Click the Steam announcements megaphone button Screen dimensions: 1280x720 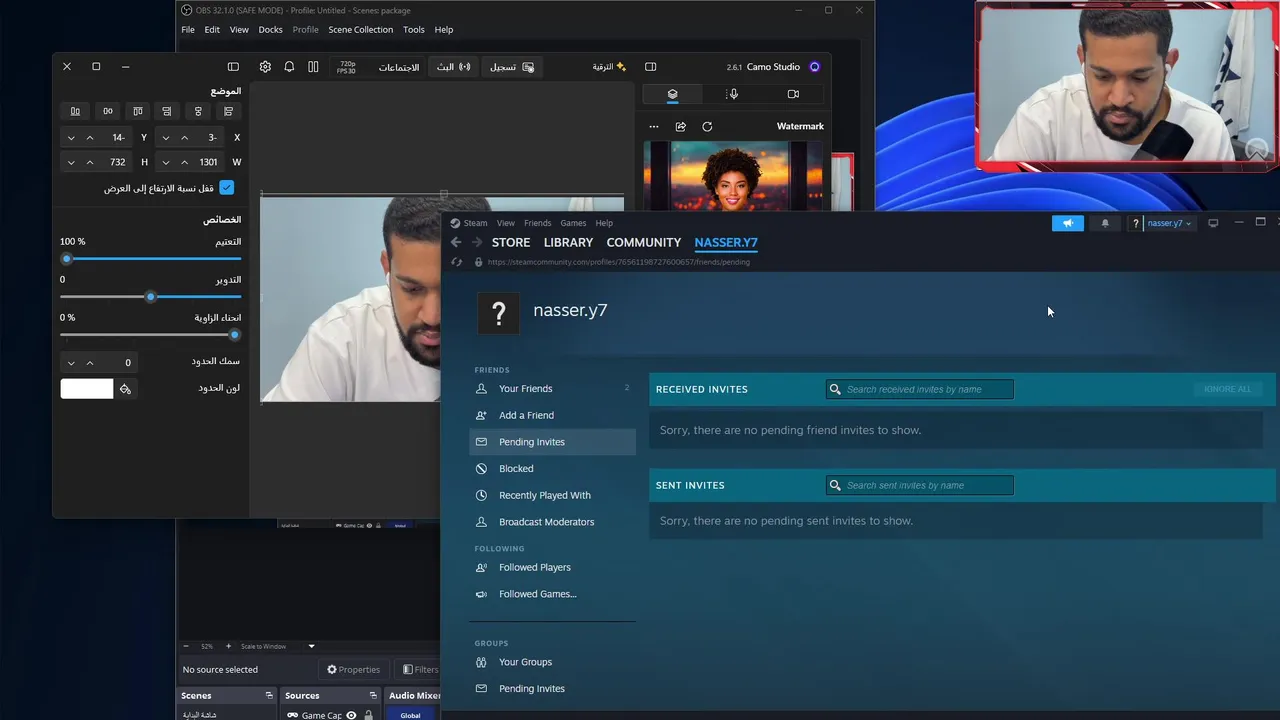click(1067, 223)
